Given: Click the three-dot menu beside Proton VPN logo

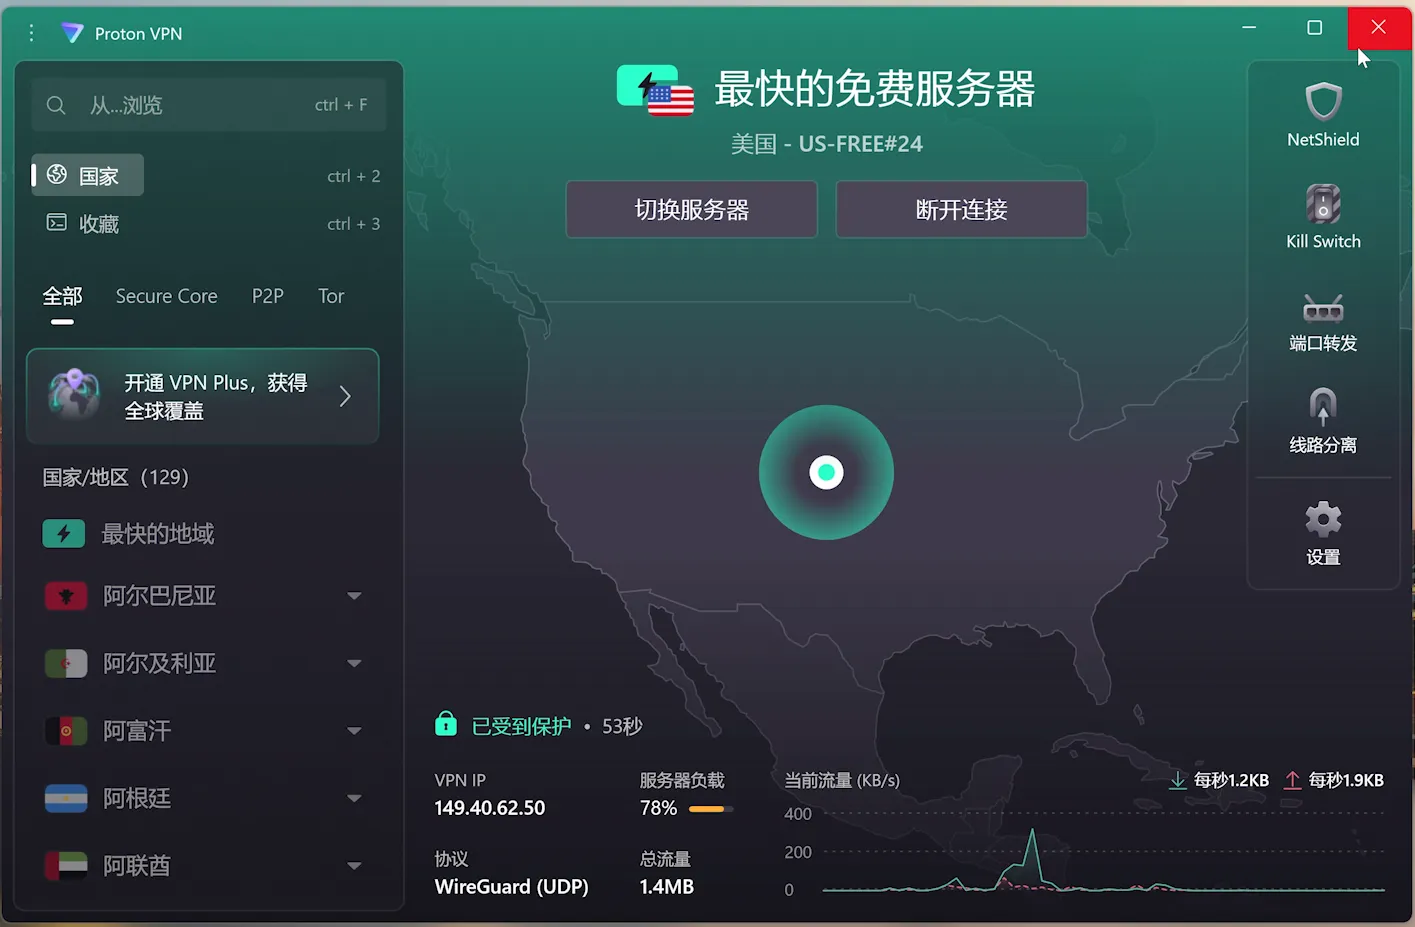Looking at the screenshot, I should coord(31,33).
